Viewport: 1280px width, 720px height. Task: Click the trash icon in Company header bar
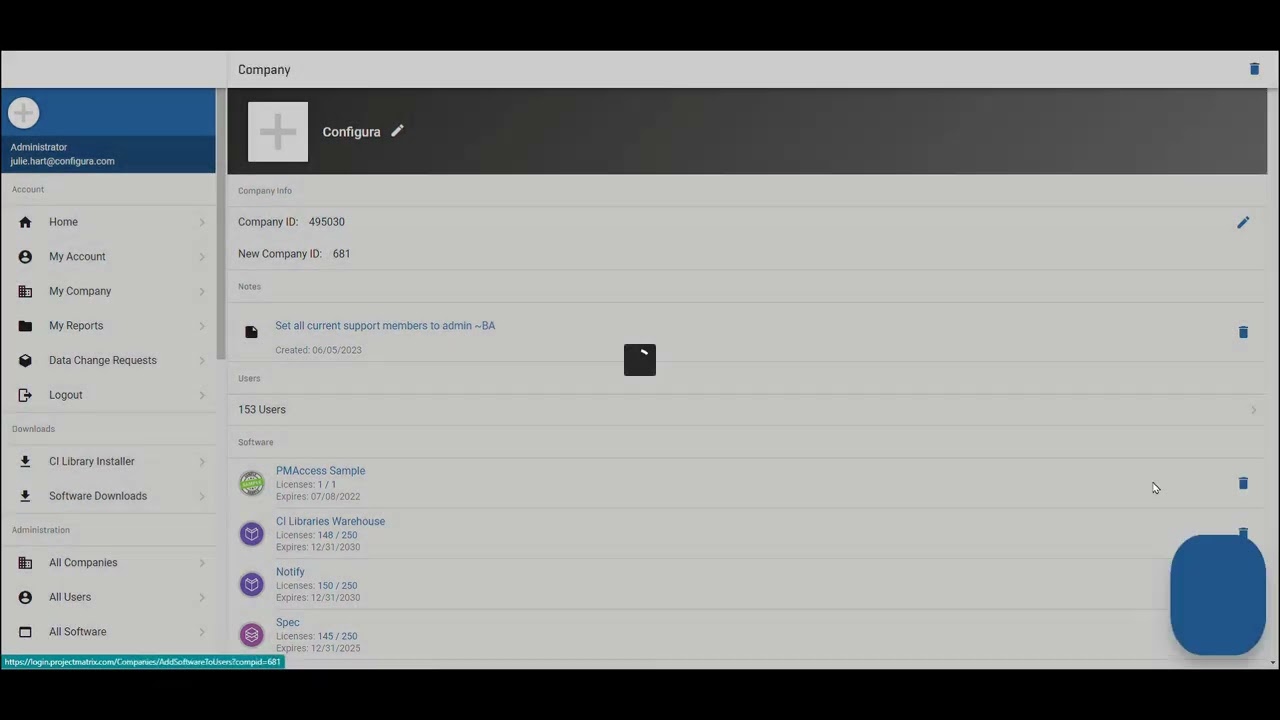(1254, 69)
